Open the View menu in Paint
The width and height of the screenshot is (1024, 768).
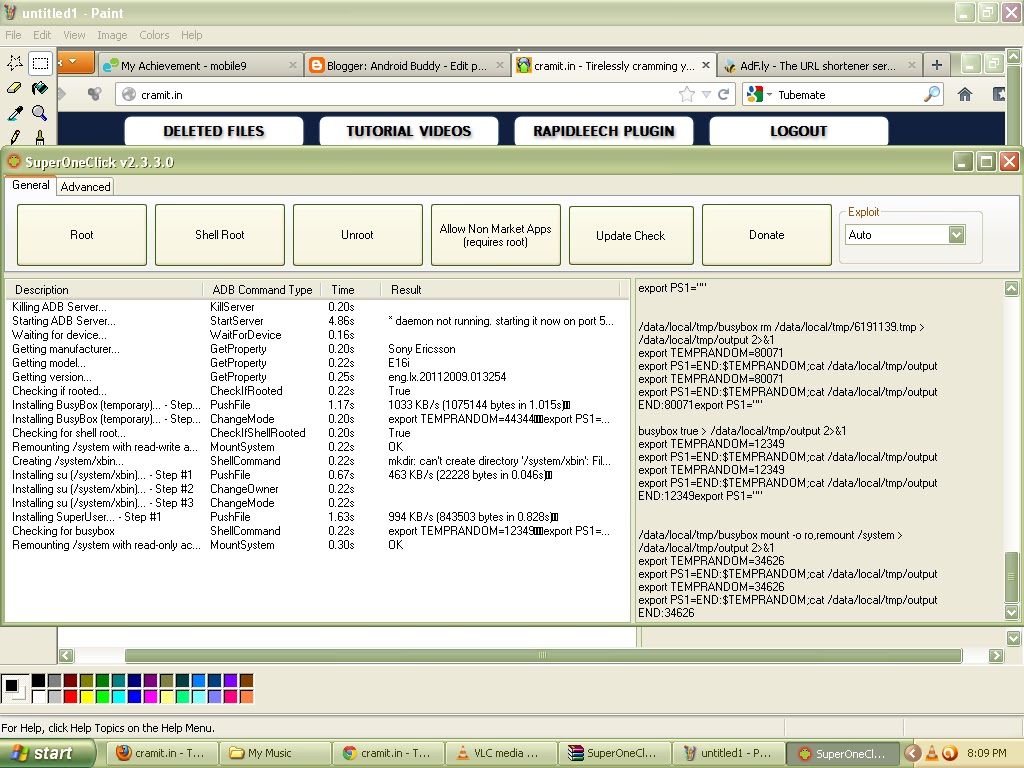click(x=74, y=35)
